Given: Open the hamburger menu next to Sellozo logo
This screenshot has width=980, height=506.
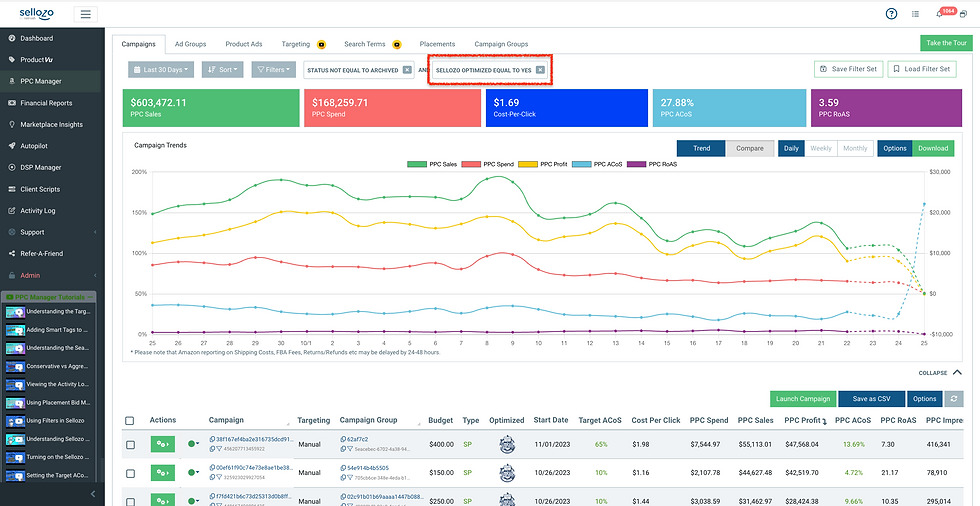Looking at the screenshot, I should (86, 14).
